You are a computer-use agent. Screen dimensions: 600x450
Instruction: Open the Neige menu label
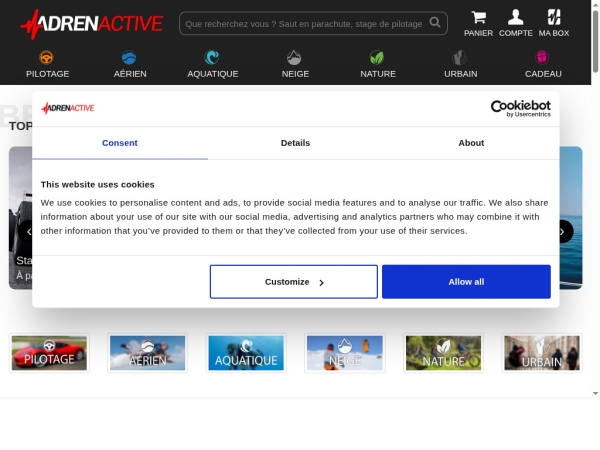click(295, 74)
